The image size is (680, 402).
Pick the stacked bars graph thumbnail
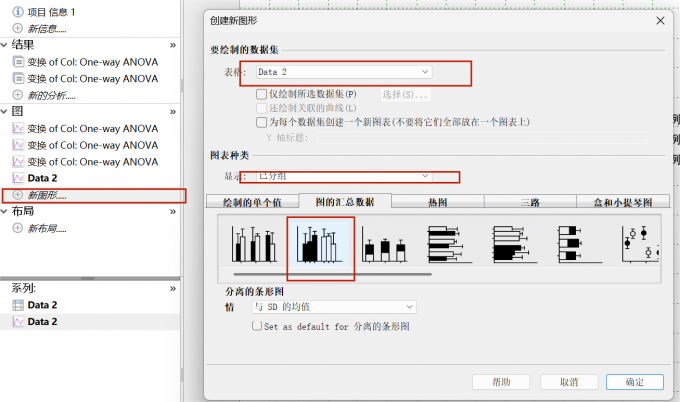tap(383, 244)
